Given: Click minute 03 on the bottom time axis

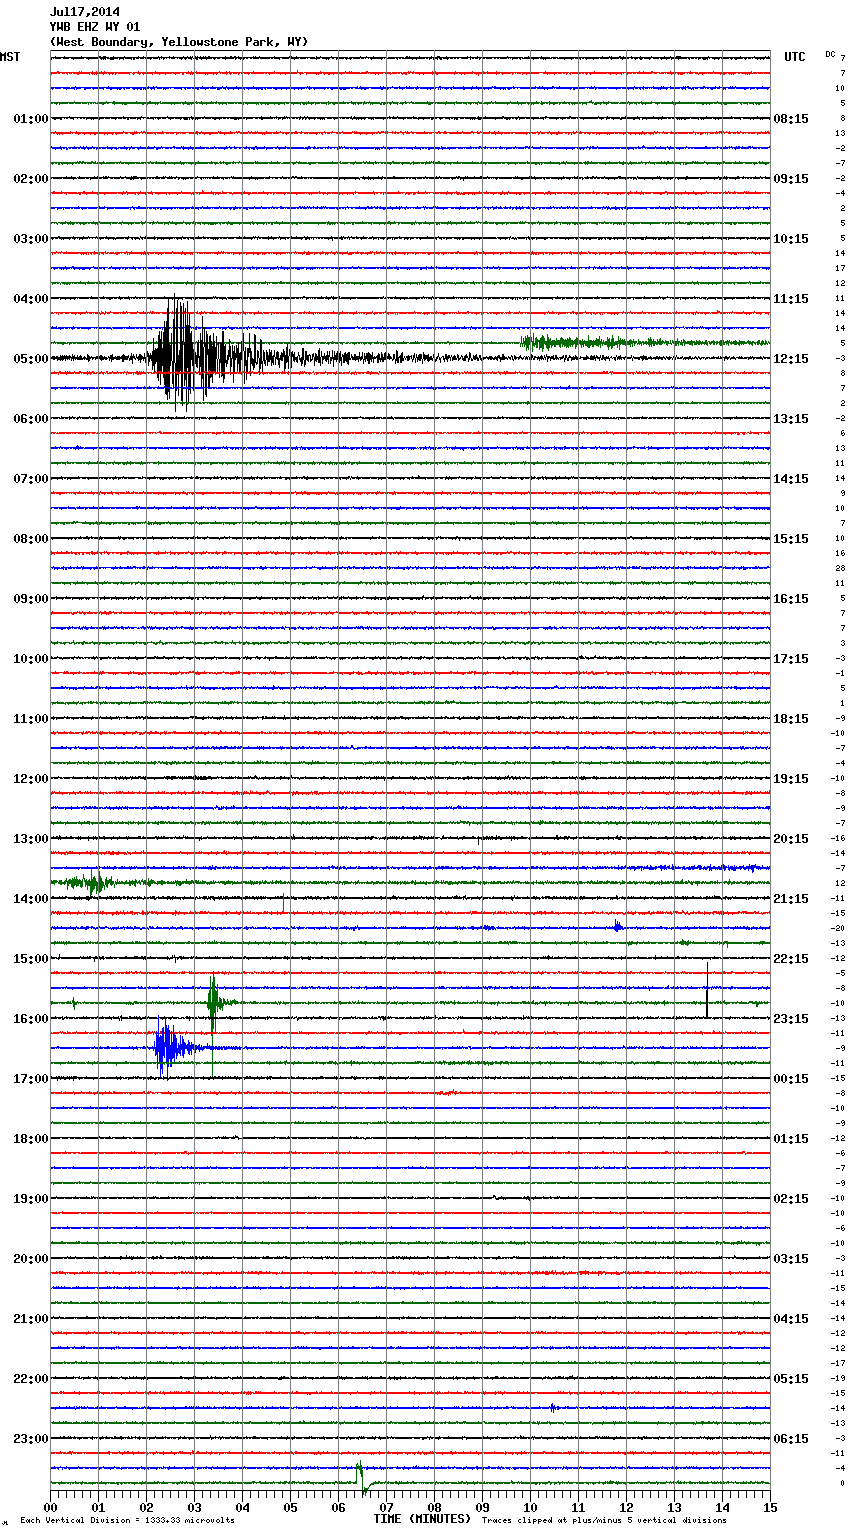Looking at the screenshot, I should 194,1507.
